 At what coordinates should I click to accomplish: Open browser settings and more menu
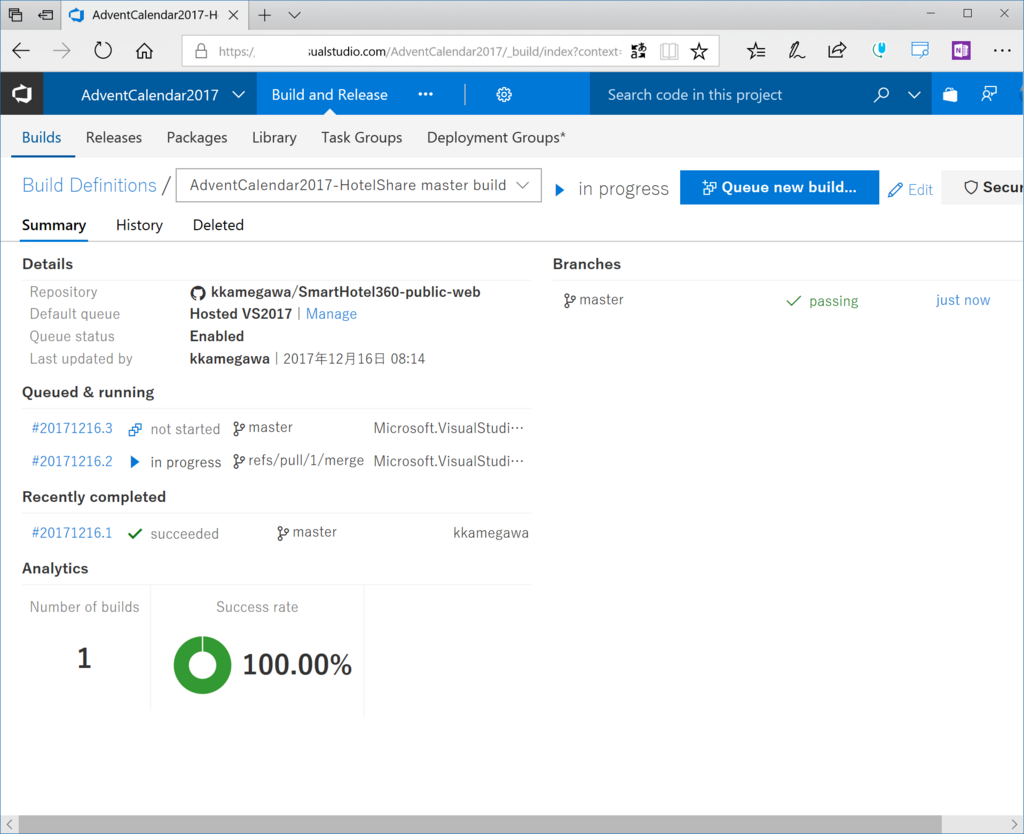point(1002,50)
